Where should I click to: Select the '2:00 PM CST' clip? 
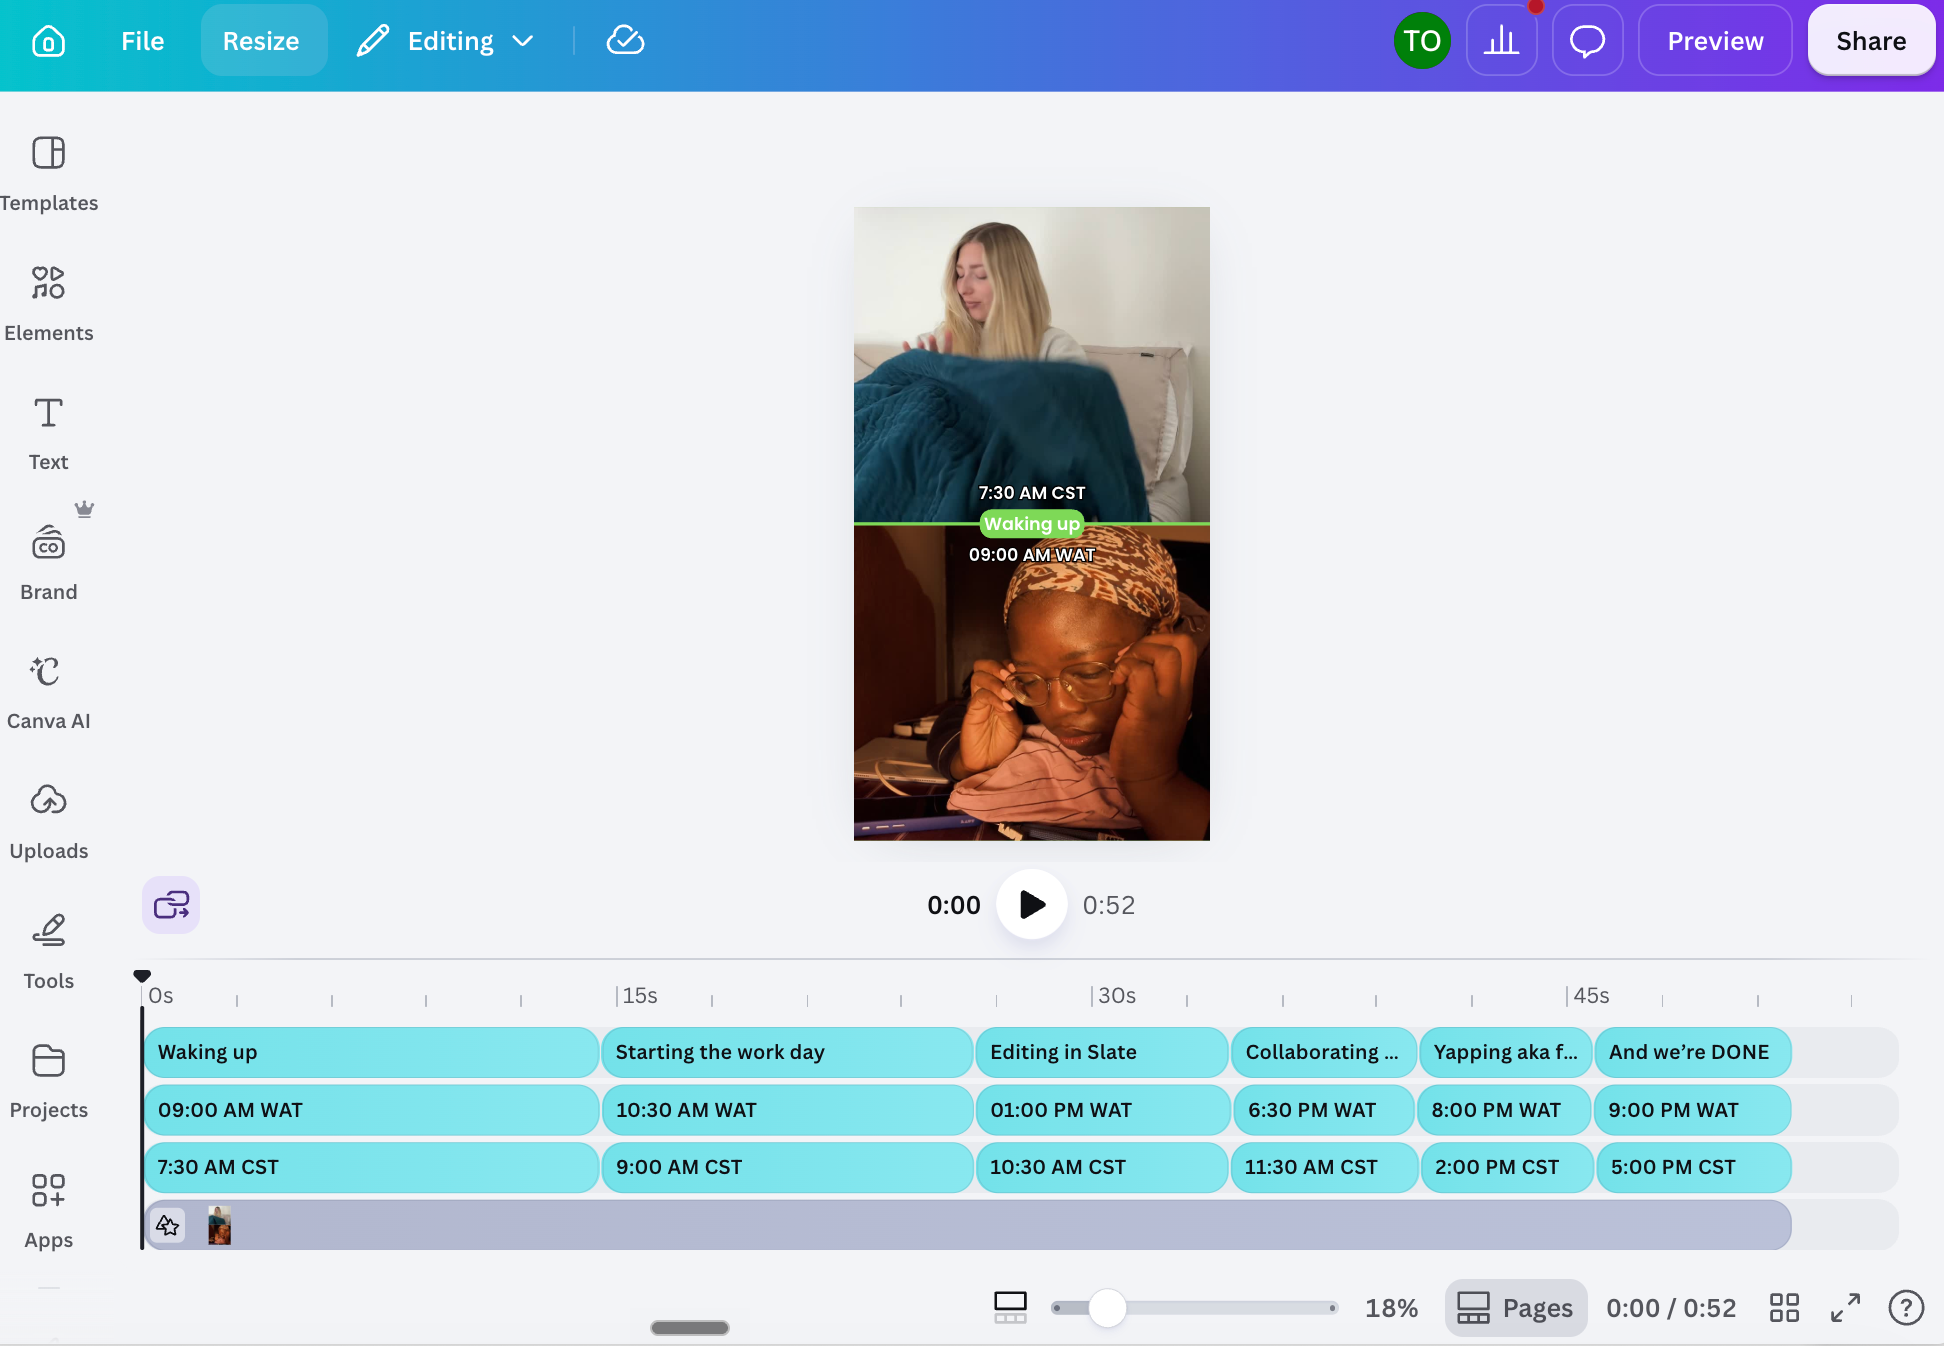[1507, 1167]
